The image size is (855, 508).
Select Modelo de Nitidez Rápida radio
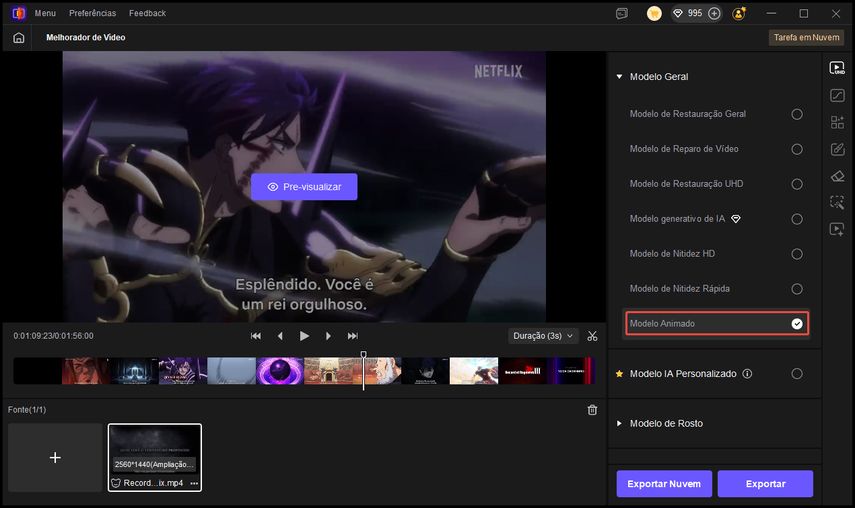(797, 289)
